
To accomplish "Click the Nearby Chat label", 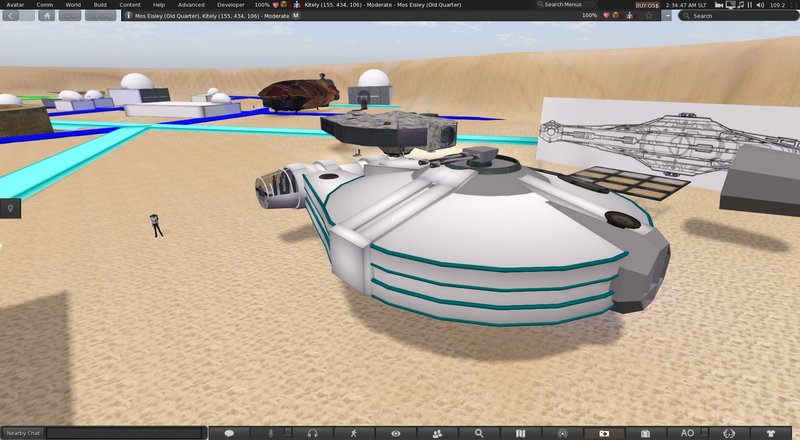I will point(23,433).
